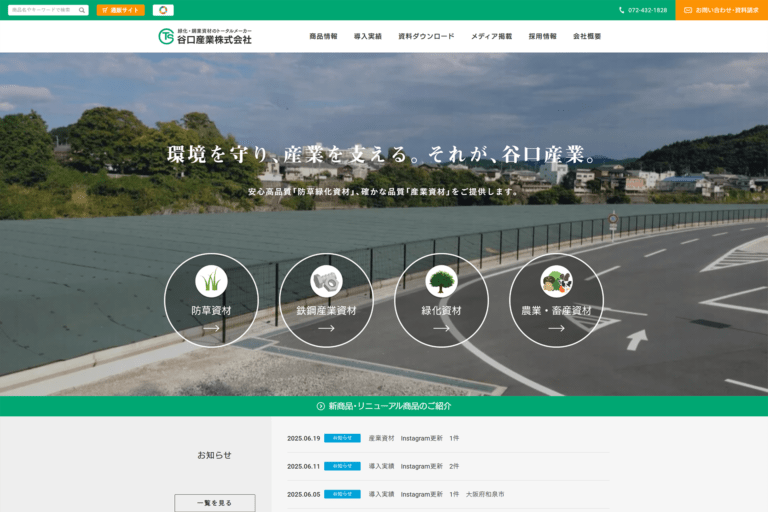The height and width of the screenshot is (512, 768).
Task: Click the お問い合わせ・資料請求 orange button
Action: pos(721,10)
